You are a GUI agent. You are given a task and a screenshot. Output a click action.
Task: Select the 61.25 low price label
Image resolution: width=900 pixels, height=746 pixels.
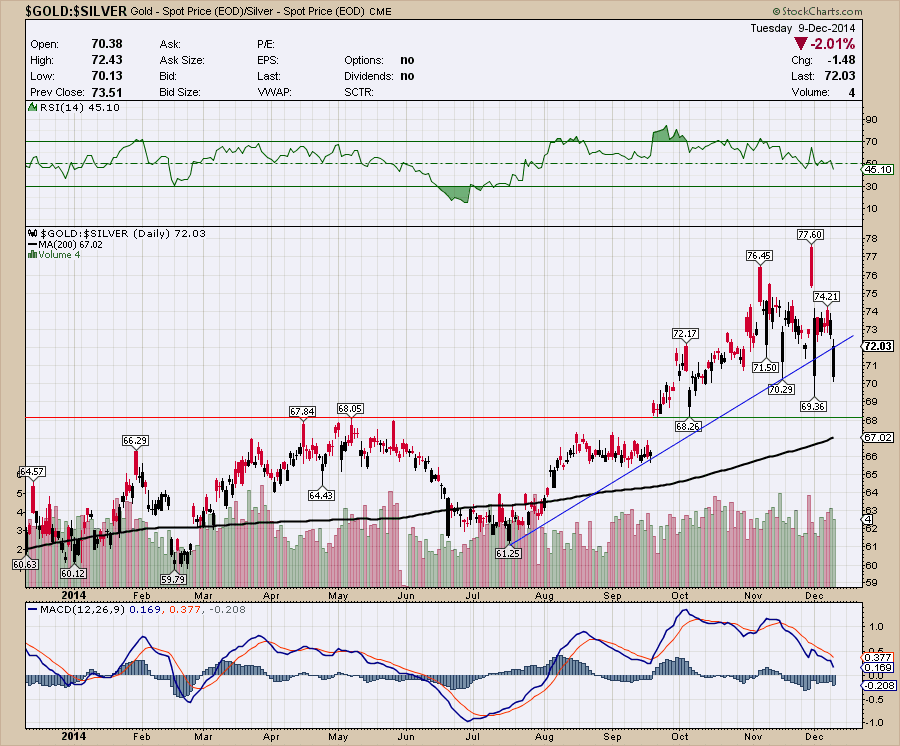tap(510, 552)
